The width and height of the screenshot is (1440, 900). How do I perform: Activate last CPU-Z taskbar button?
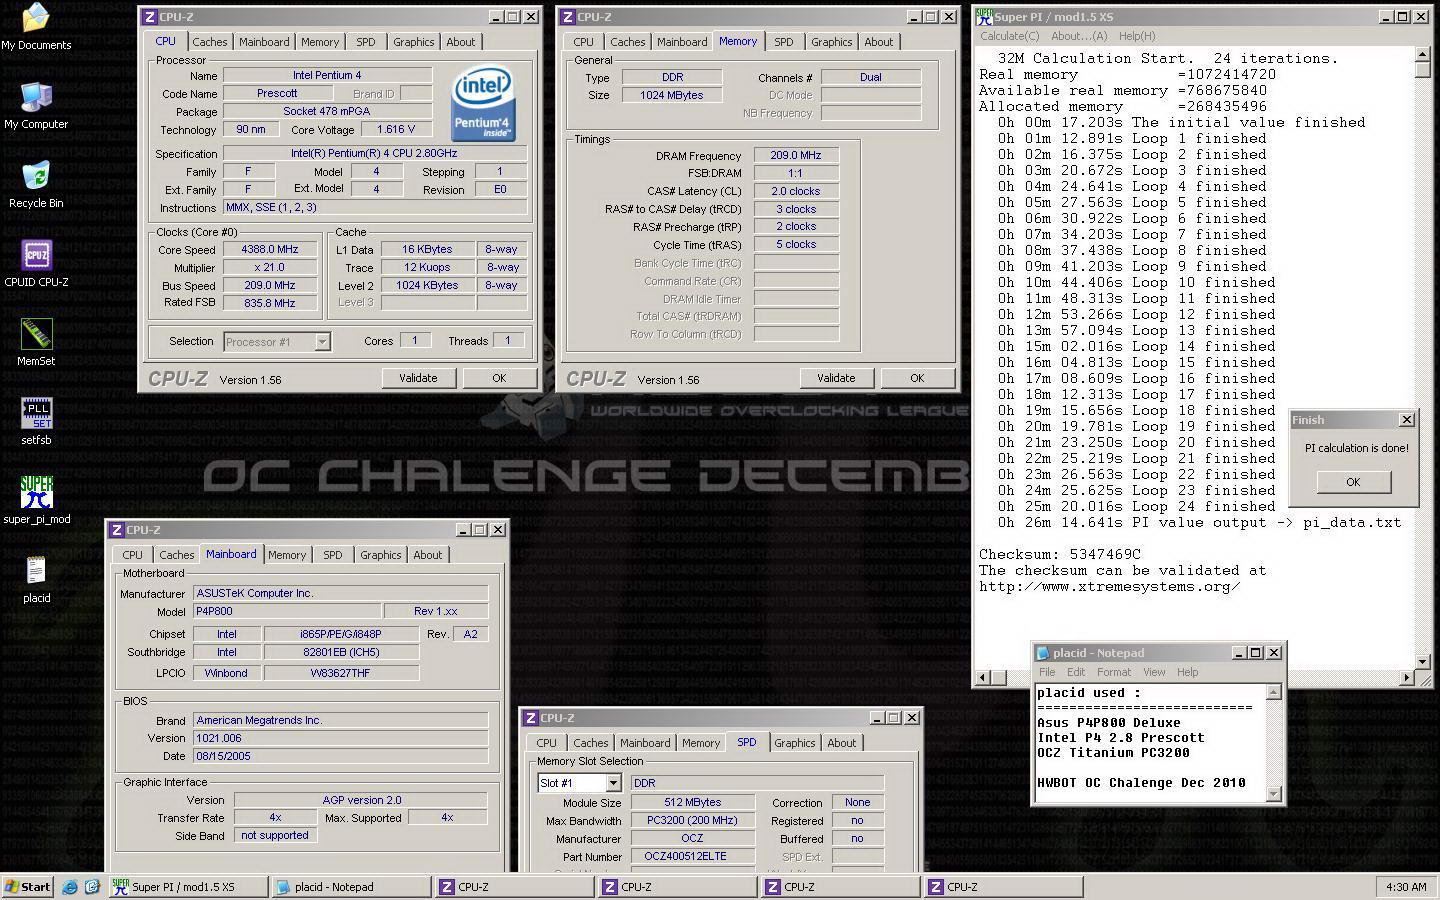point(1002,887)
